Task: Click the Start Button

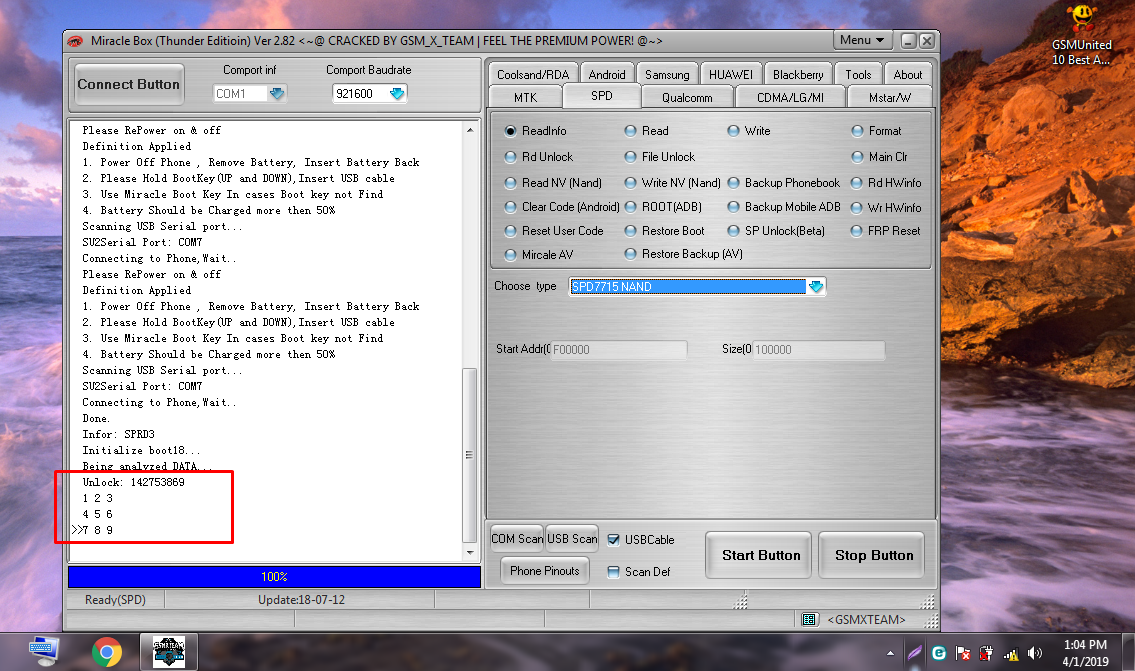Action: (x=761, y=555)
